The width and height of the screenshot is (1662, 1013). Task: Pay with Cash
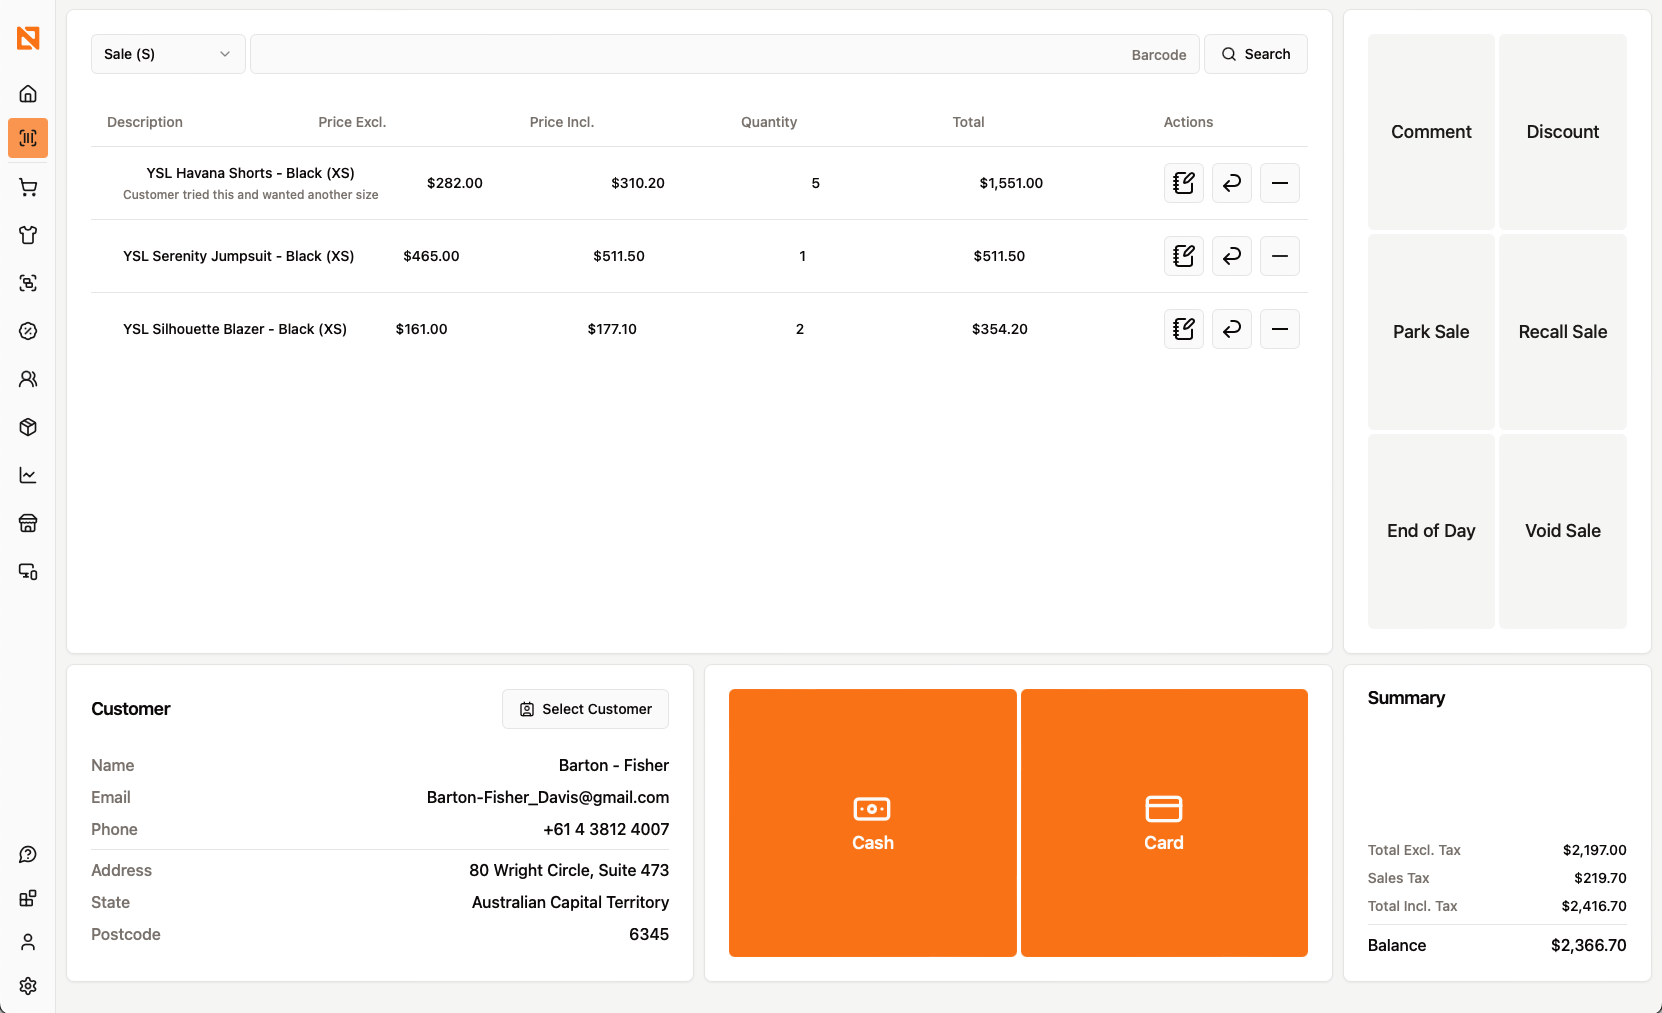[872, 823]
